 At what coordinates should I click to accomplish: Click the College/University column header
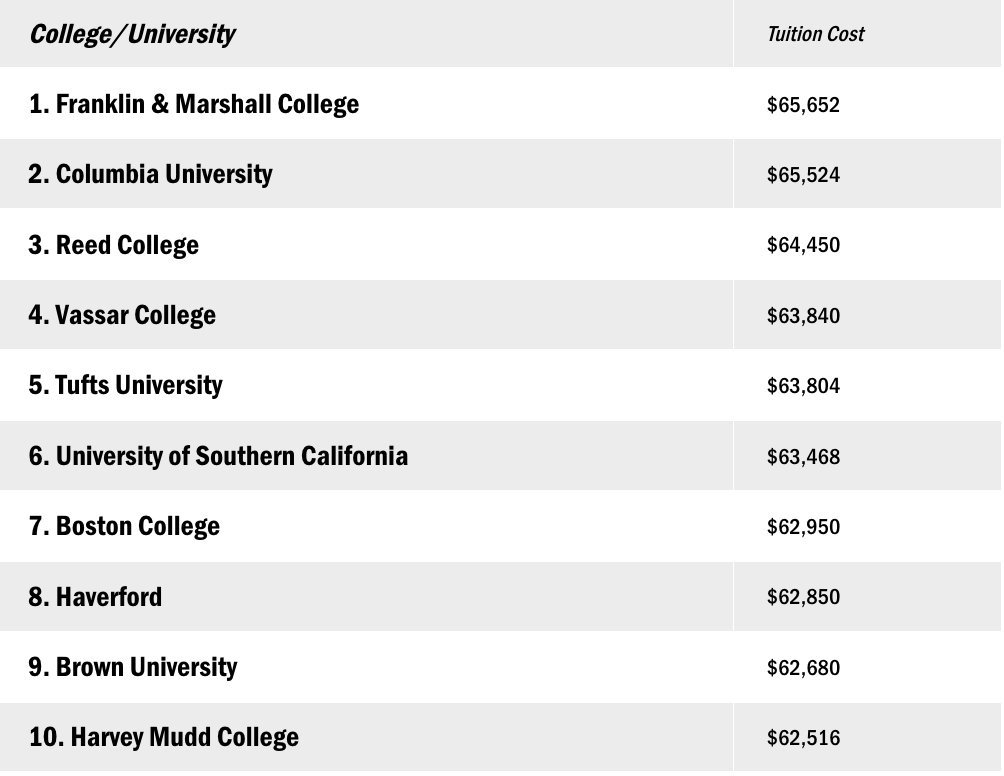click(132, 34)
